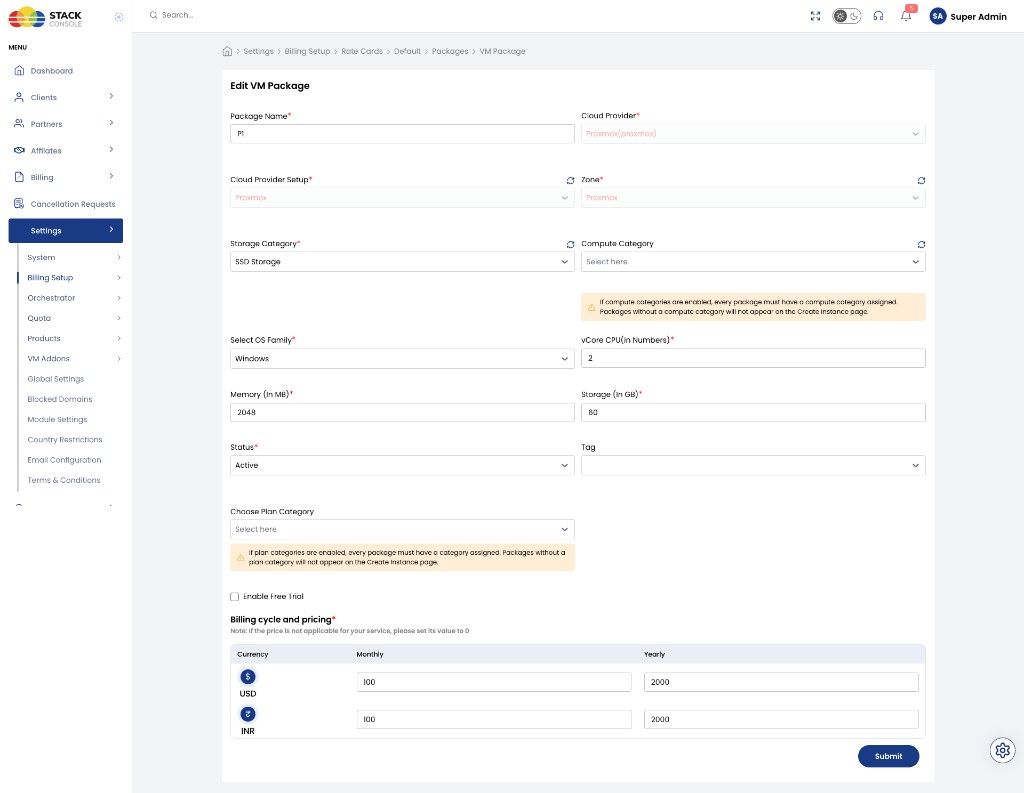Open the Zone dropdown
Viewport: 1024px width, 793px height.
coord(753,198)
